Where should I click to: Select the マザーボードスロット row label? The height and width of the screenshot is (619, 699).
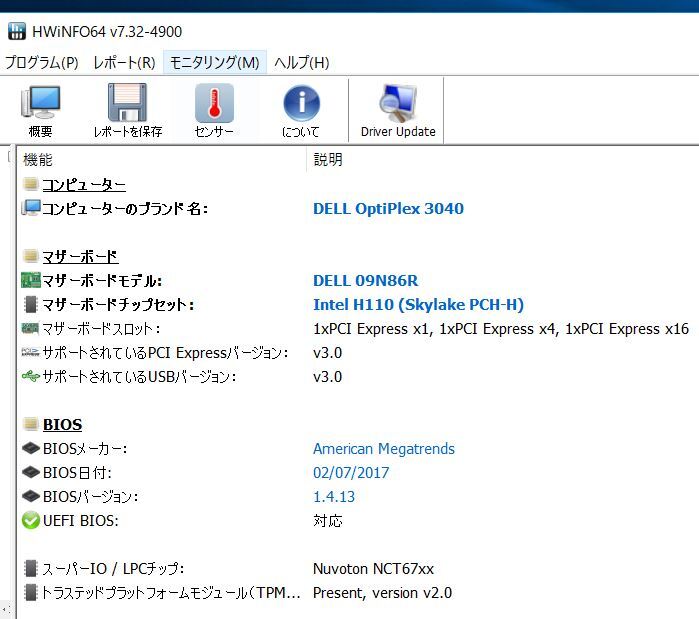click(x=101, y=329)
